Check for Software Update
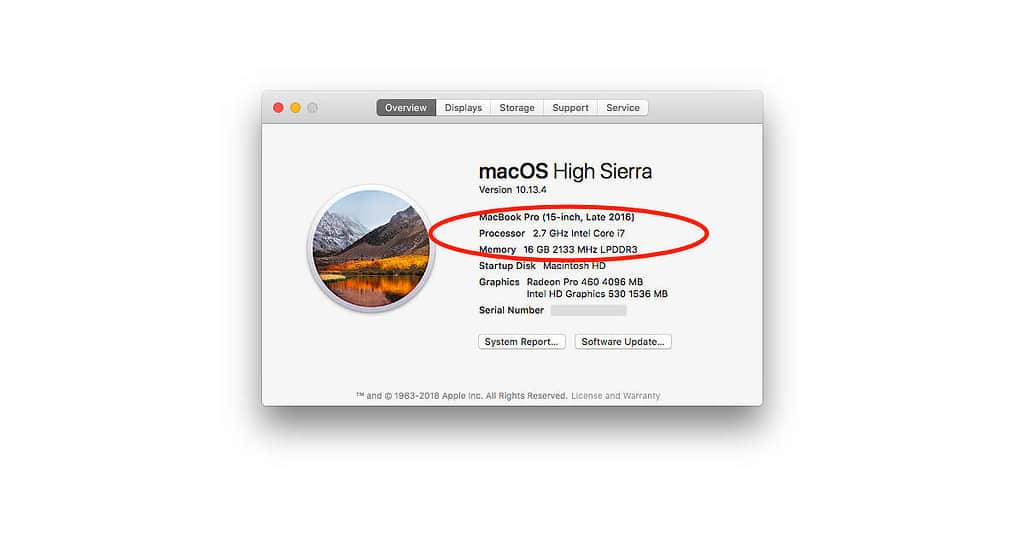Viewport: 1022px width, 538px height. click(622, 342)
